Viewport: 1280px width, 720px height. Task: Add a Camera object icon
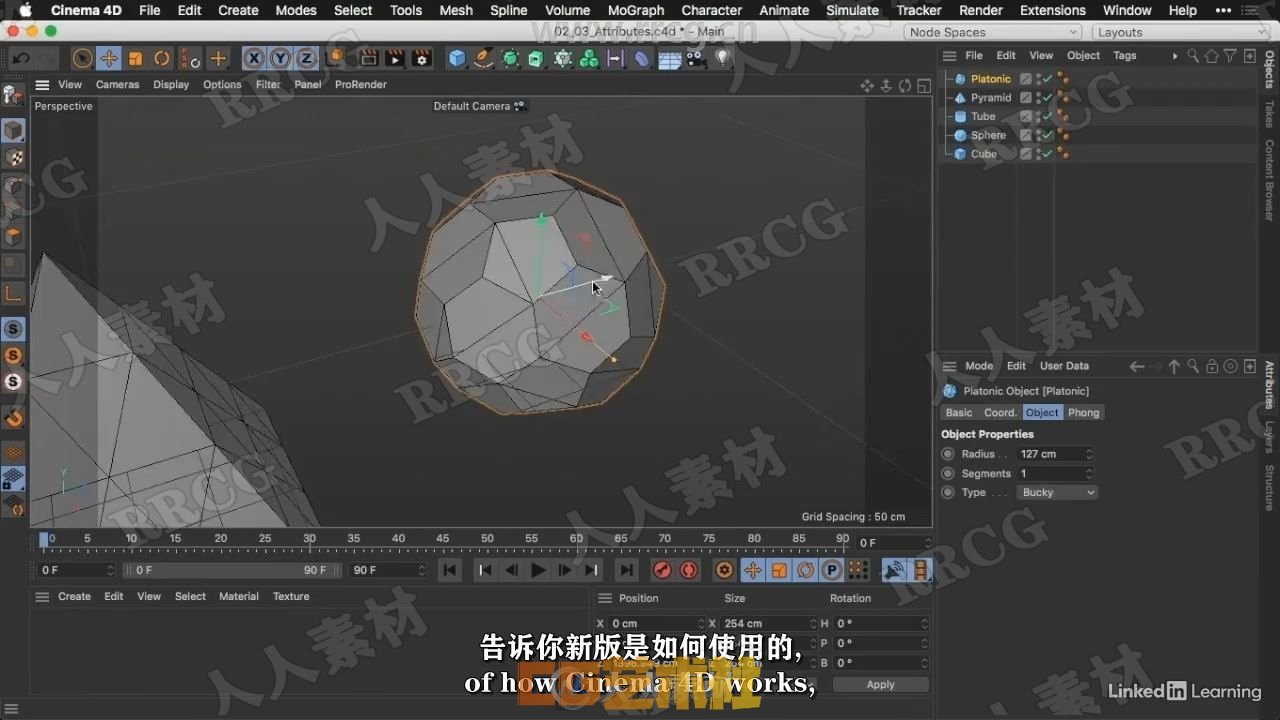click(696, 58)
